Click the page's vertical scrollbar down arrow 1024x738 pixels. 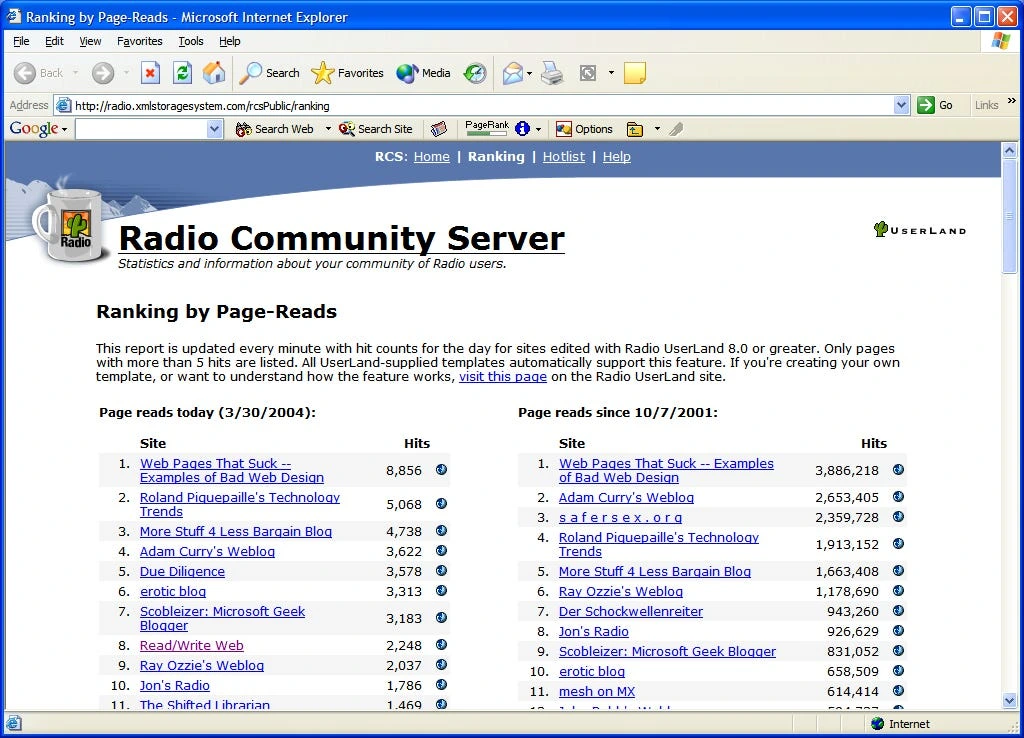tap(1009, 701)
